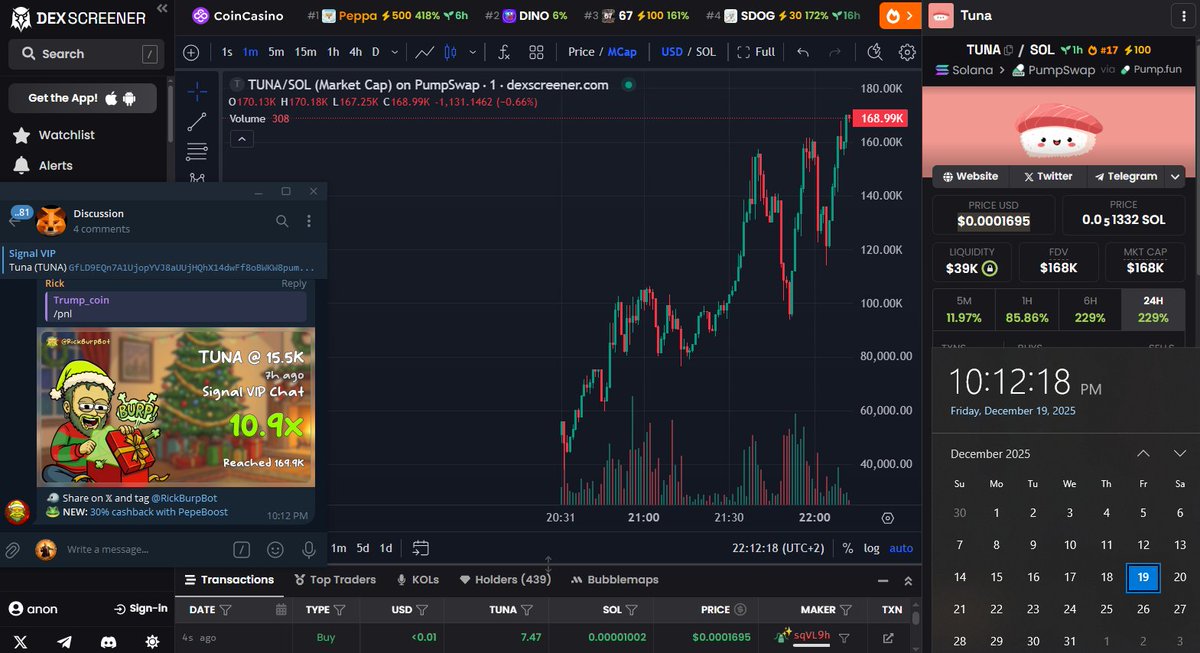Switch to Holders (439) tab
The image size is (1200, 653).
pyautogui.click(x=505, y=580)
